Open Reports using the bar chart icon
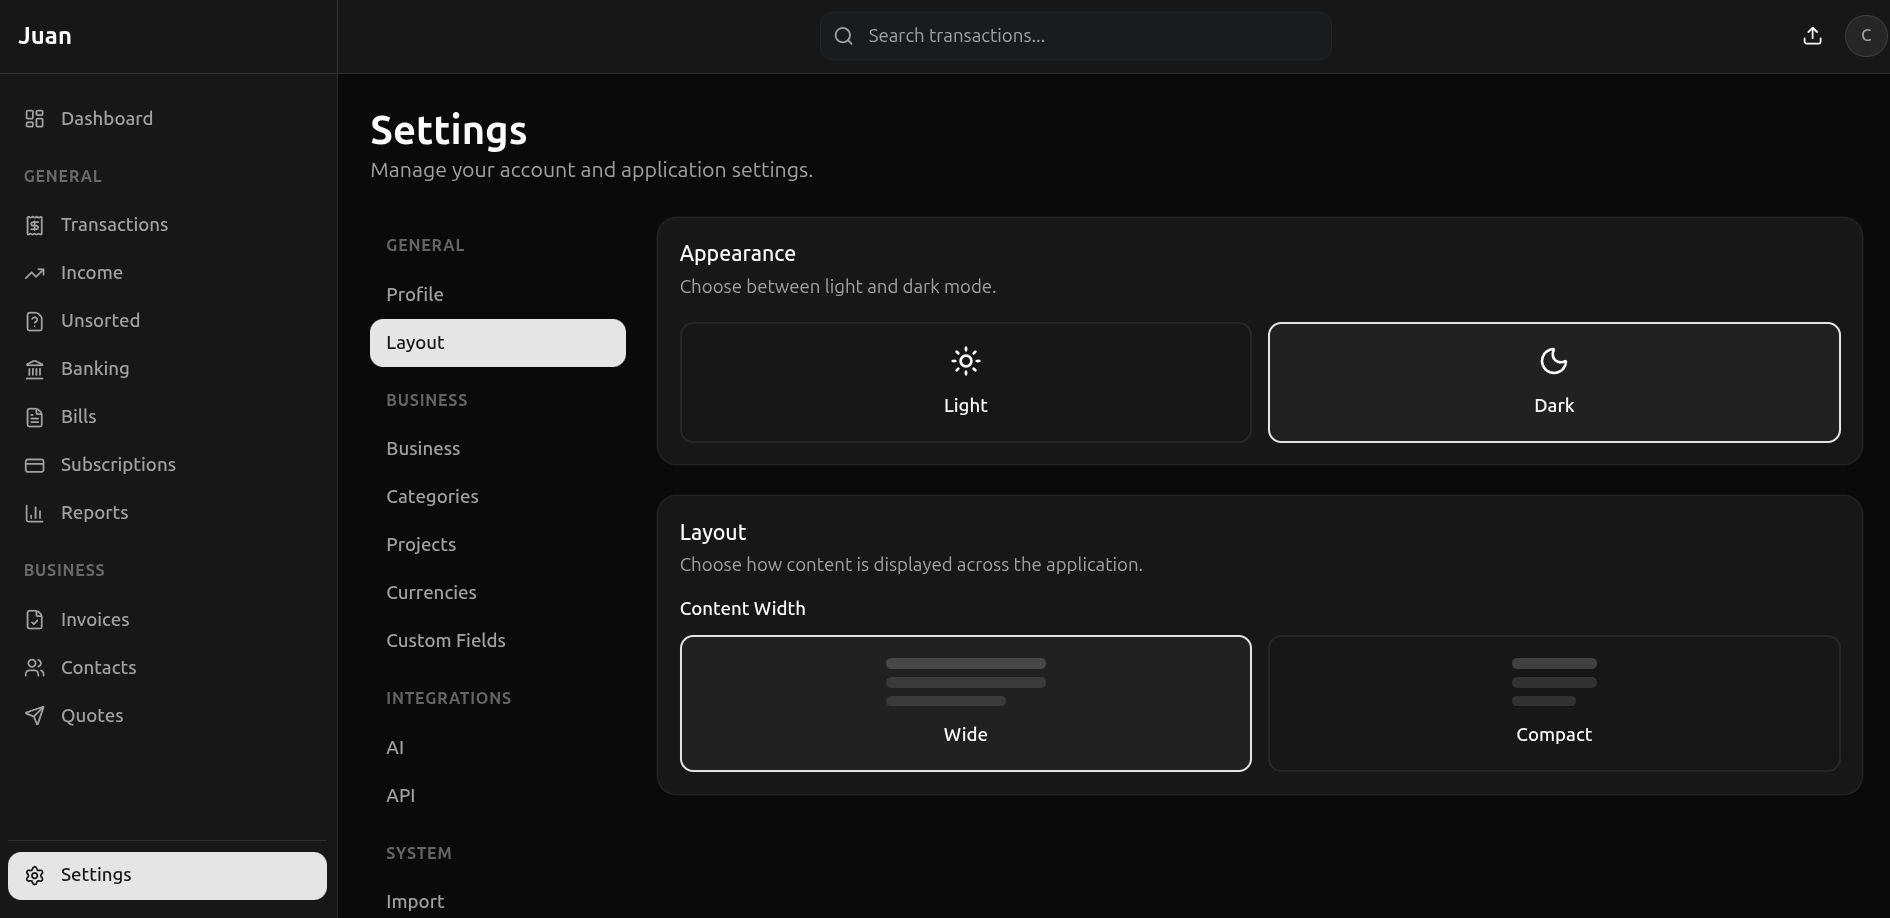Viewport: 1890px width, 918px height. point(35,512)
